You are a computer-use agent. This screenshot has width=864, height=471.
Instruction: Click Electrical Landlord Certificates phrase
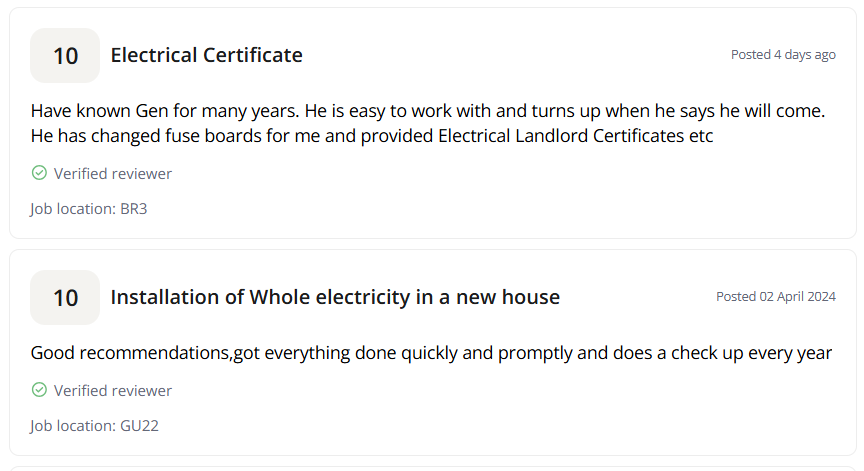pos(561,136)
